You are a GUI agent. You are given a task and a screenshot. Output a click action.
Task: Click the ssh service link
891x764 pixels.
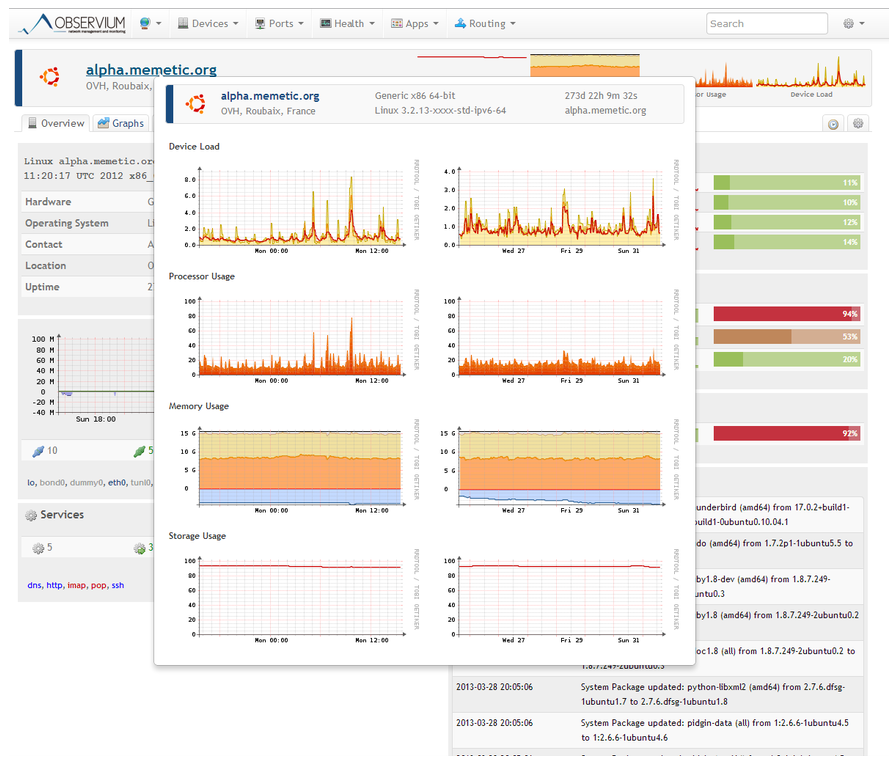pyautogui.click(x=117, y=585)
